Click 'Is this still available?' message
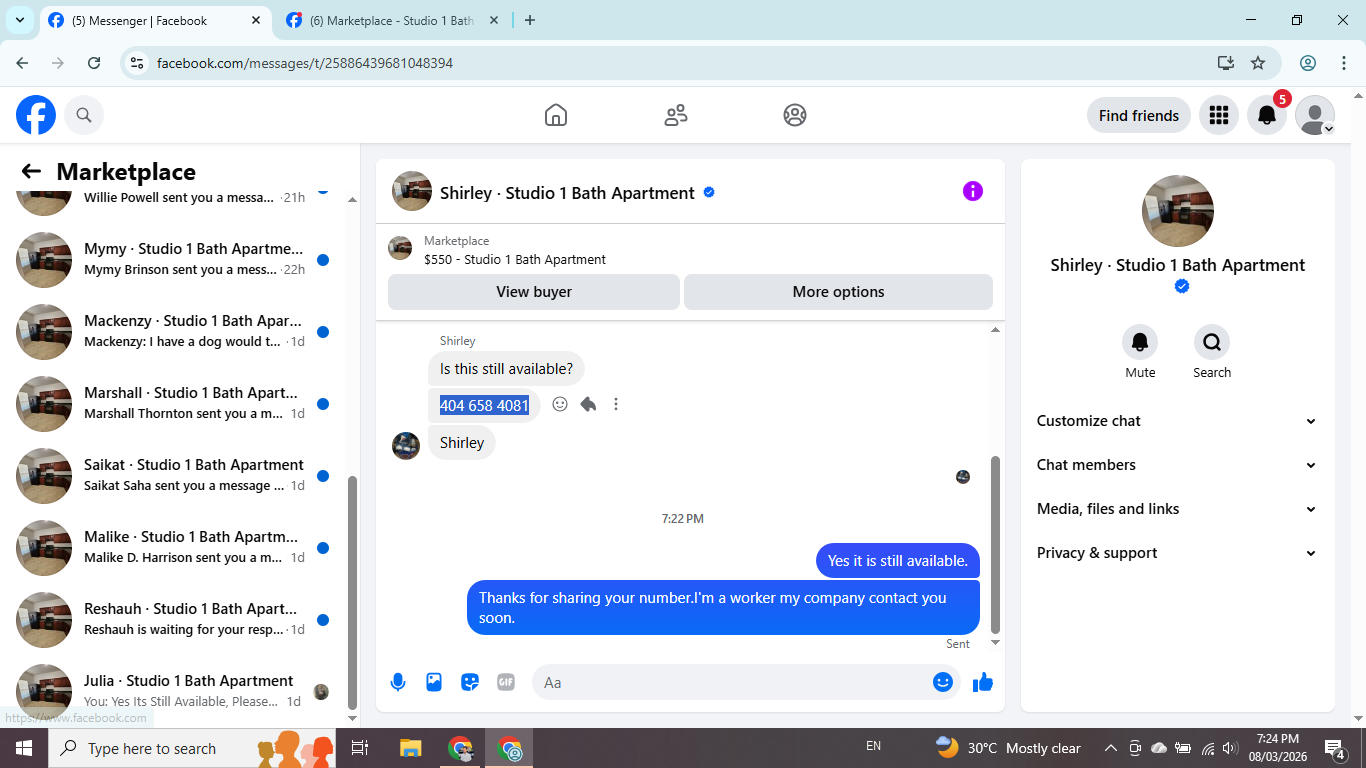The width and height of the screenshot is (1366, 768). coord(506,369)
